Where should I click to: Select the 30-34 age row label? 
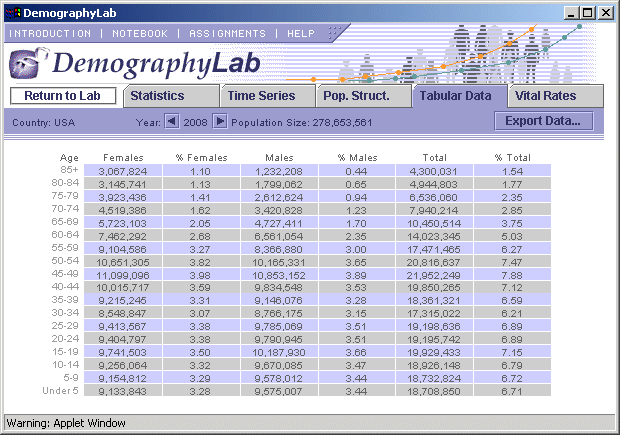pos(65,313)
